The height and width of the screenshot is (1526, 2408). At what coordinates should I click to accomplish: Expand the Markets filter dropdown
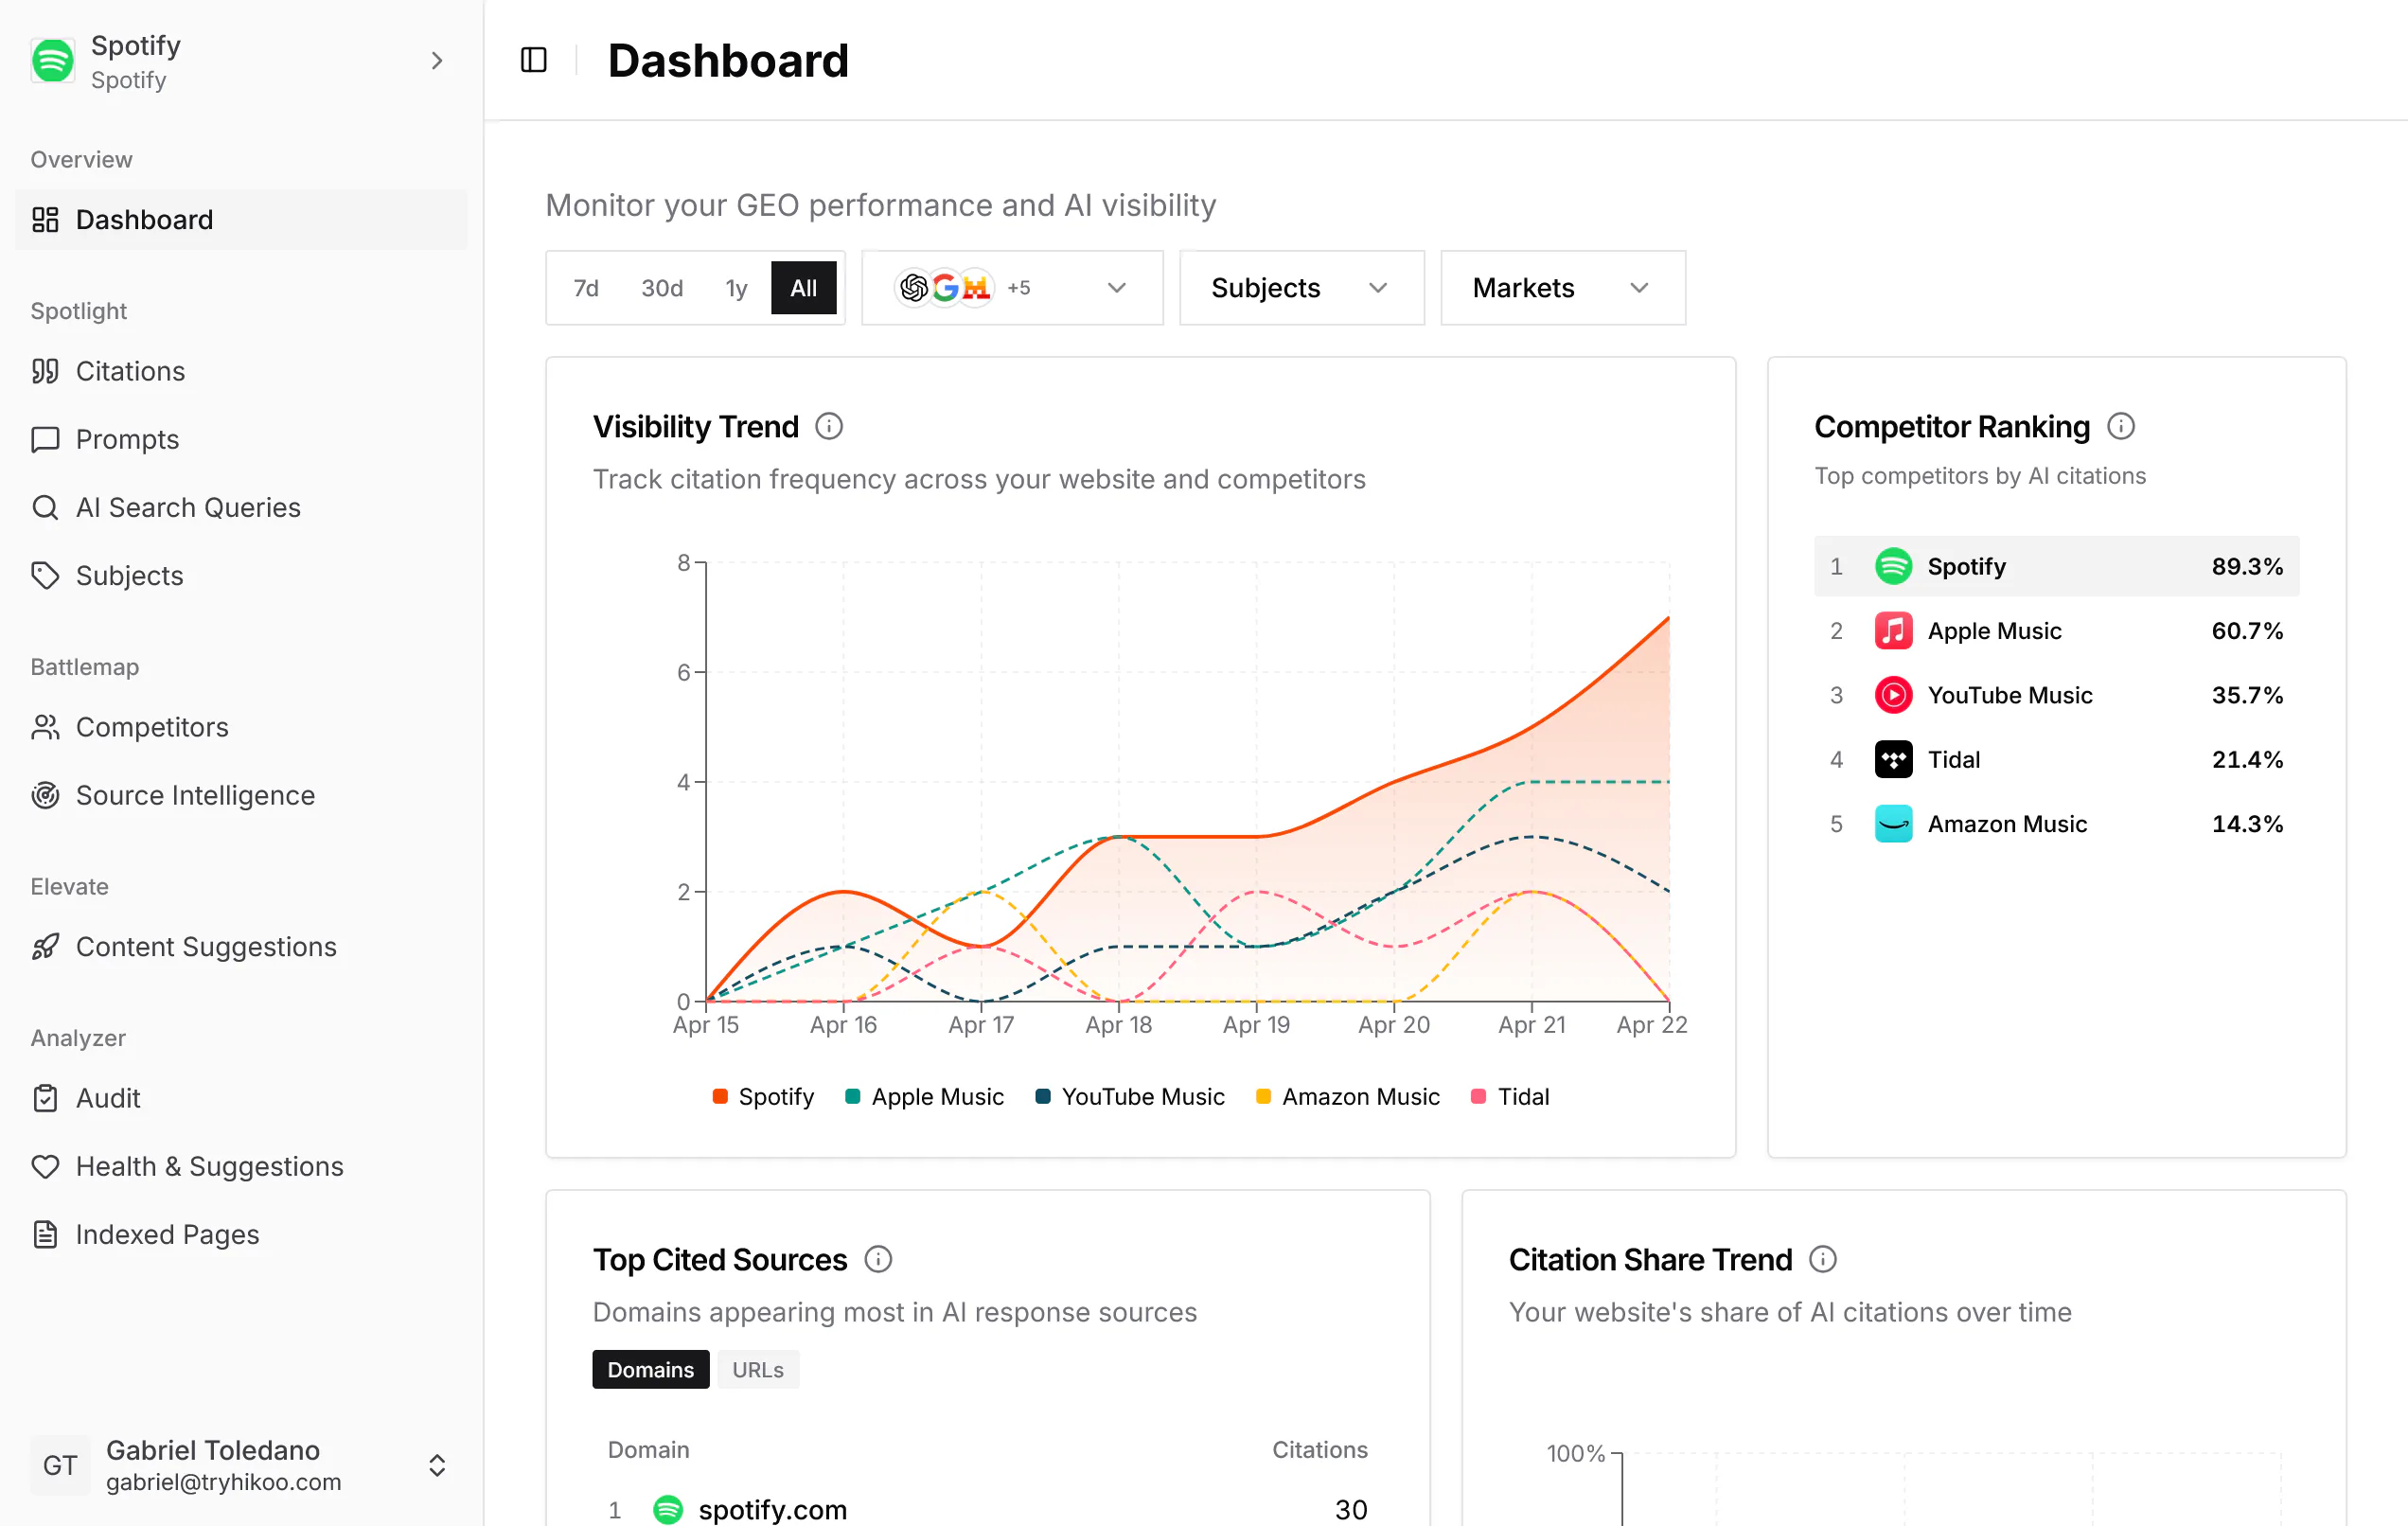click(1562, 288)
